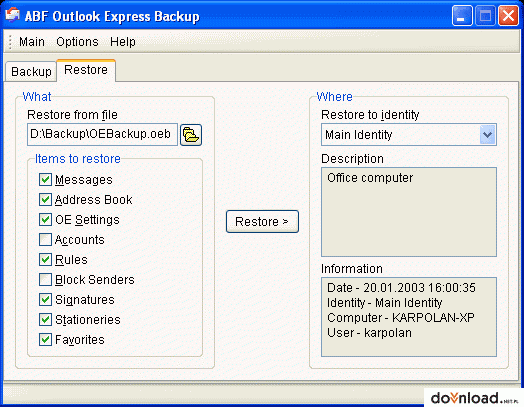Check the Block Senders checkbox
The width and height of the screenshot is (524, 407).
pos(45,279)
